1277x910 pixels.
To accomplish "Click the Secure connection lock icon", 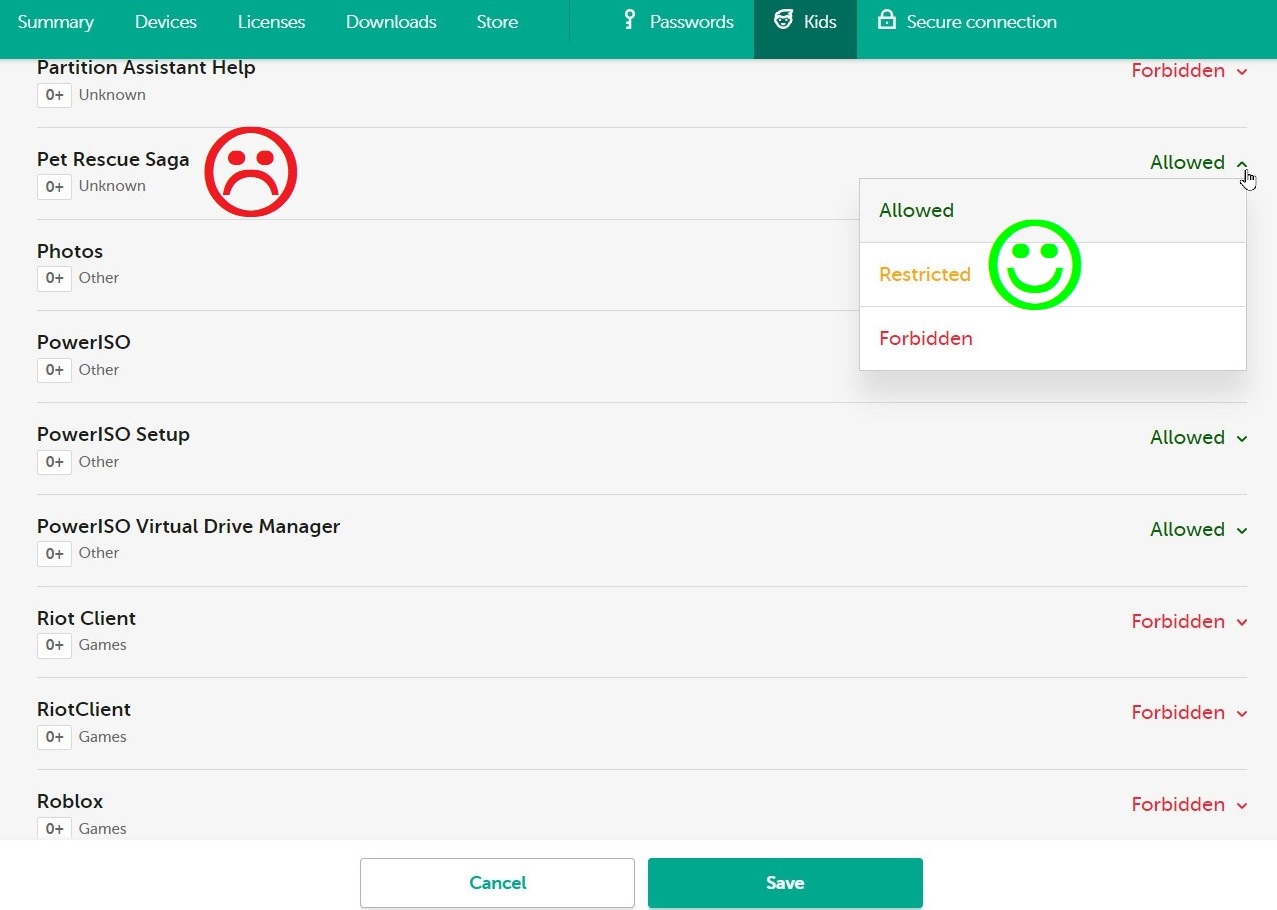I will [886, 20].
